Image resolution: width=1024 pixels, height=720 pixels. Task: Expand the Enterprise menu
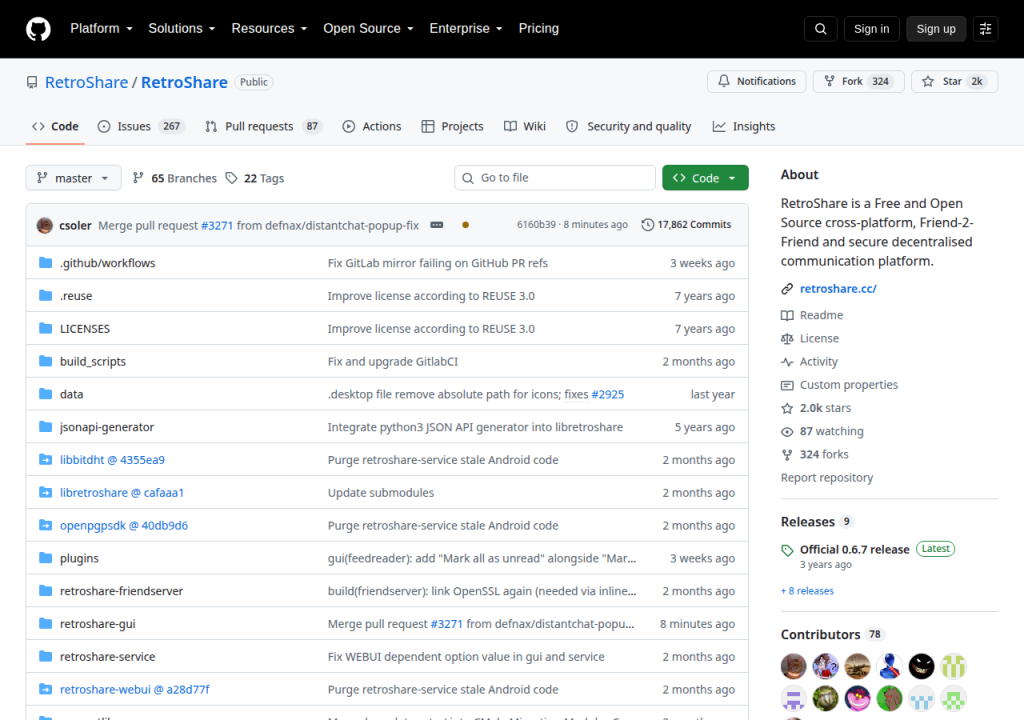466,29
